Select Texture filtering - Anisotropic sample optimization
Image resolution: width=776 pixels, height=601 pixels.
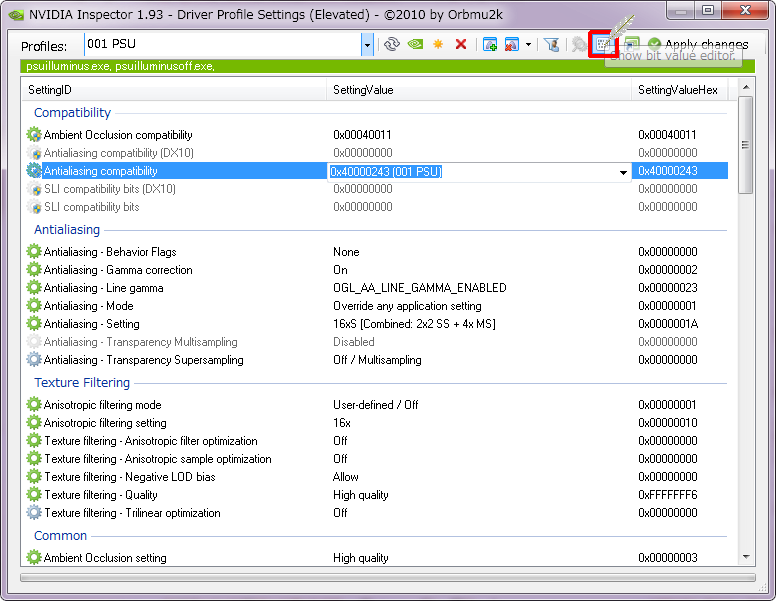pyautogui.click(x=158, y=459)
